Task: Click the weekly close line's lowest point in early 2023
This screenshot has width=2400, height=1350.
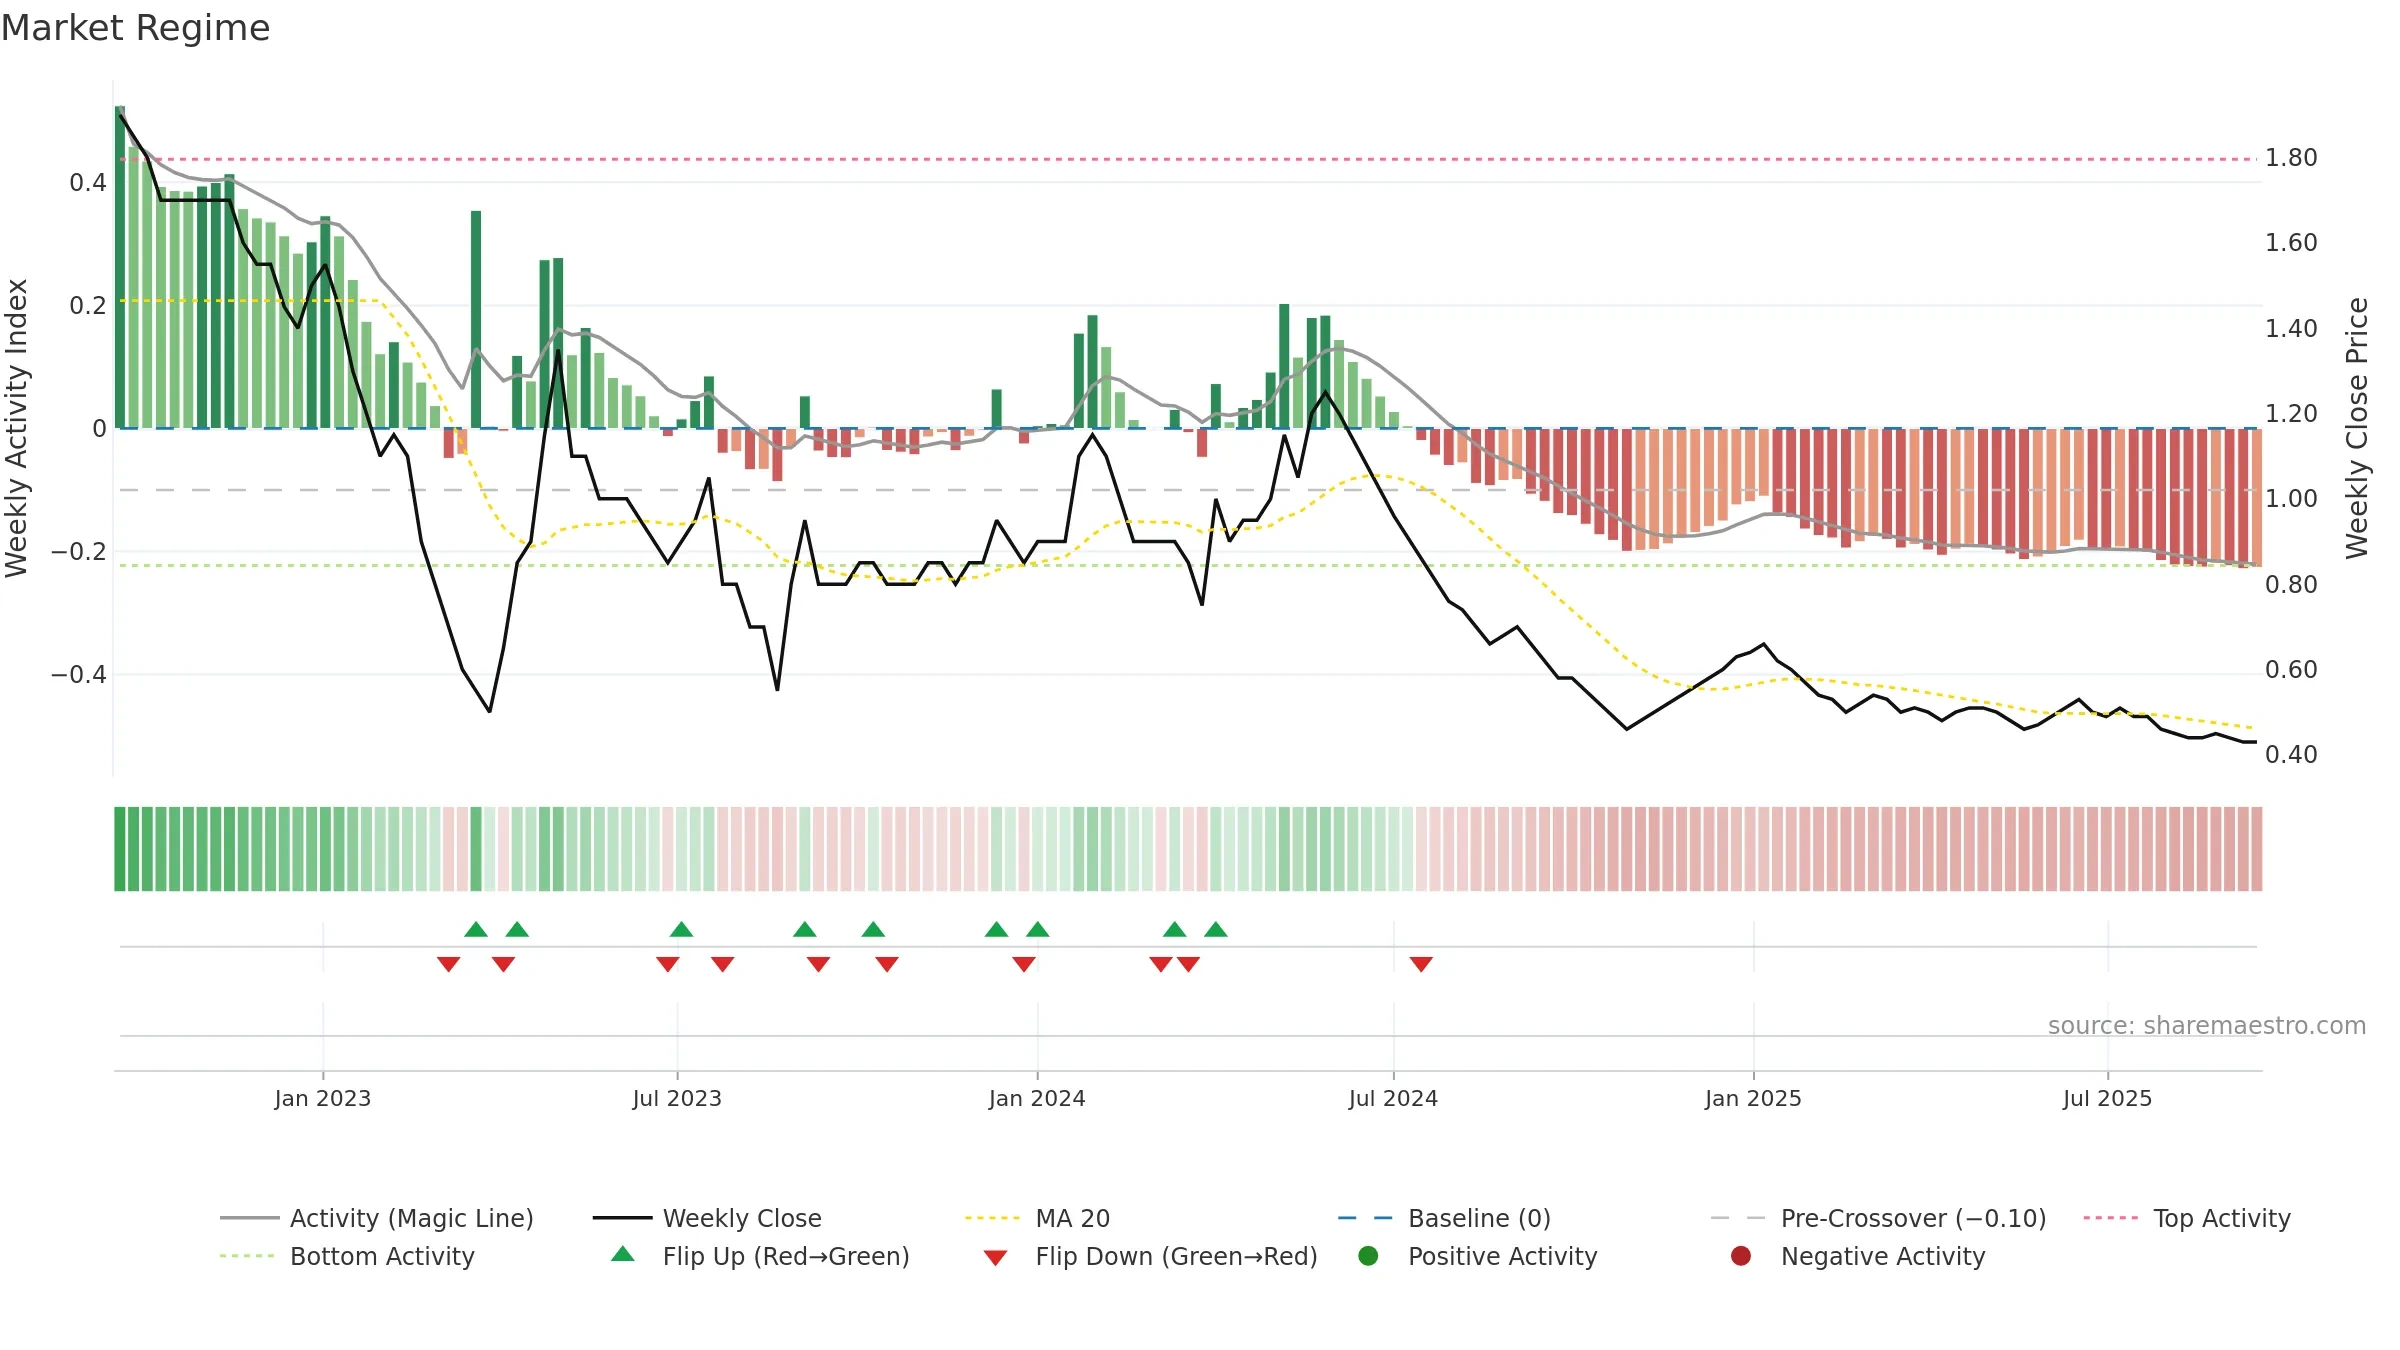Action: (490, 711)
